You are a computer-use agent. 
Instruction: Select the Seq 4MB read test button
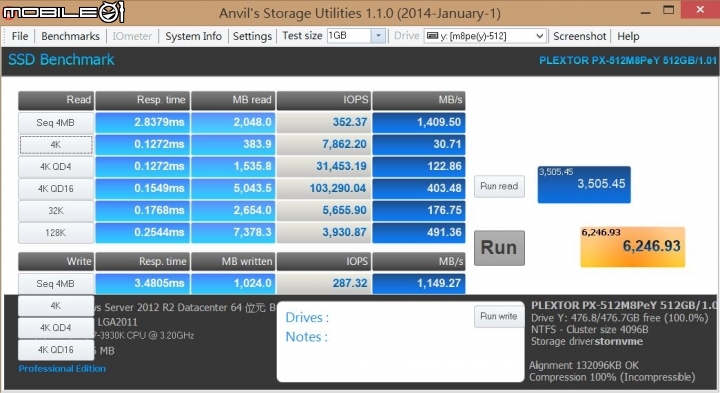[56, 123]
